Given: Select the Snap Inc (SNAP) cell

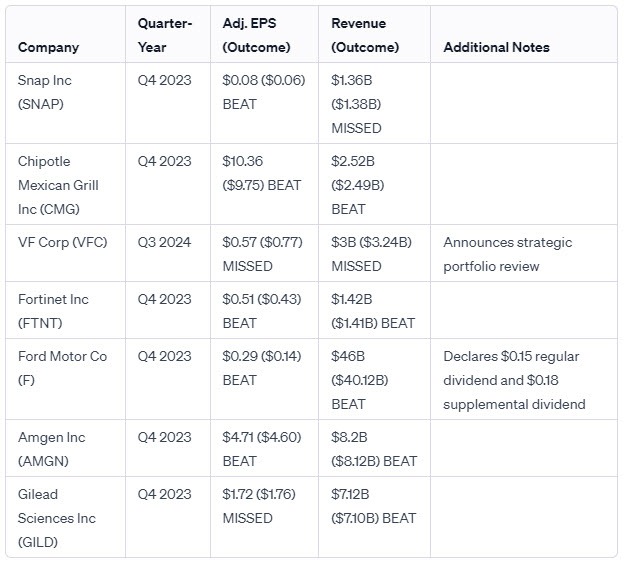Looking at the screenshot, I should click(x=45, y=90).
